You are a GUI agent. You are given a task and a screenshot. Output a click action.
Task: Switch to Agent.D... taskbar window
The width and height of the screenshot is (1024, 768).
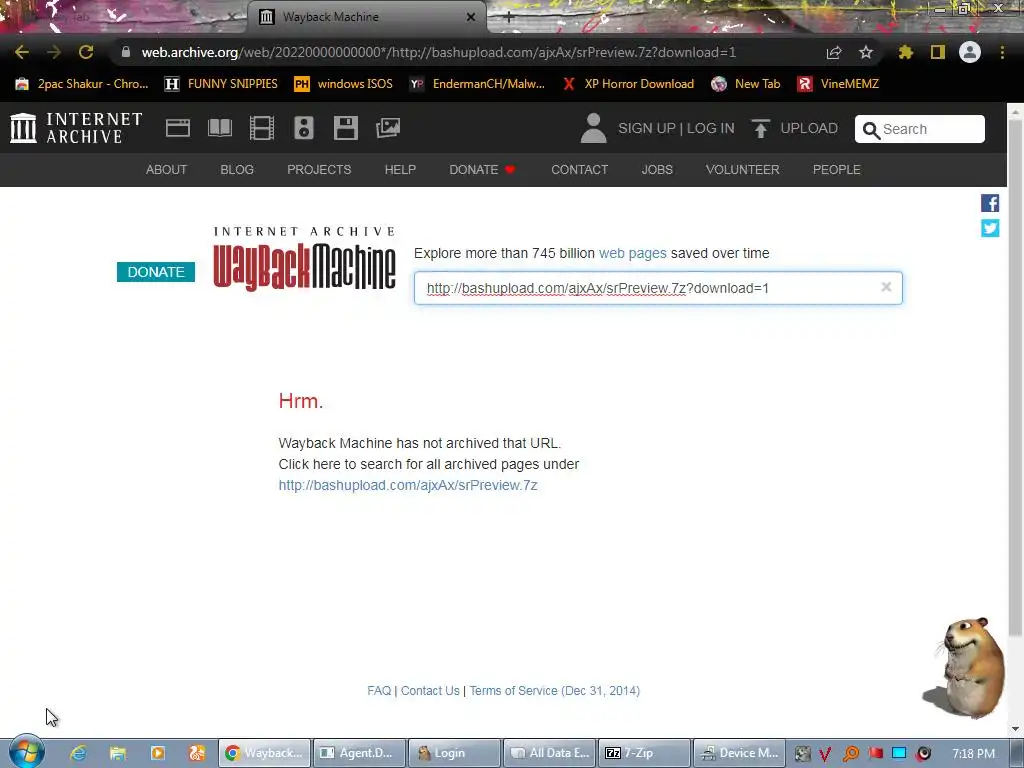pyautogui.click(x=359, y=753)
